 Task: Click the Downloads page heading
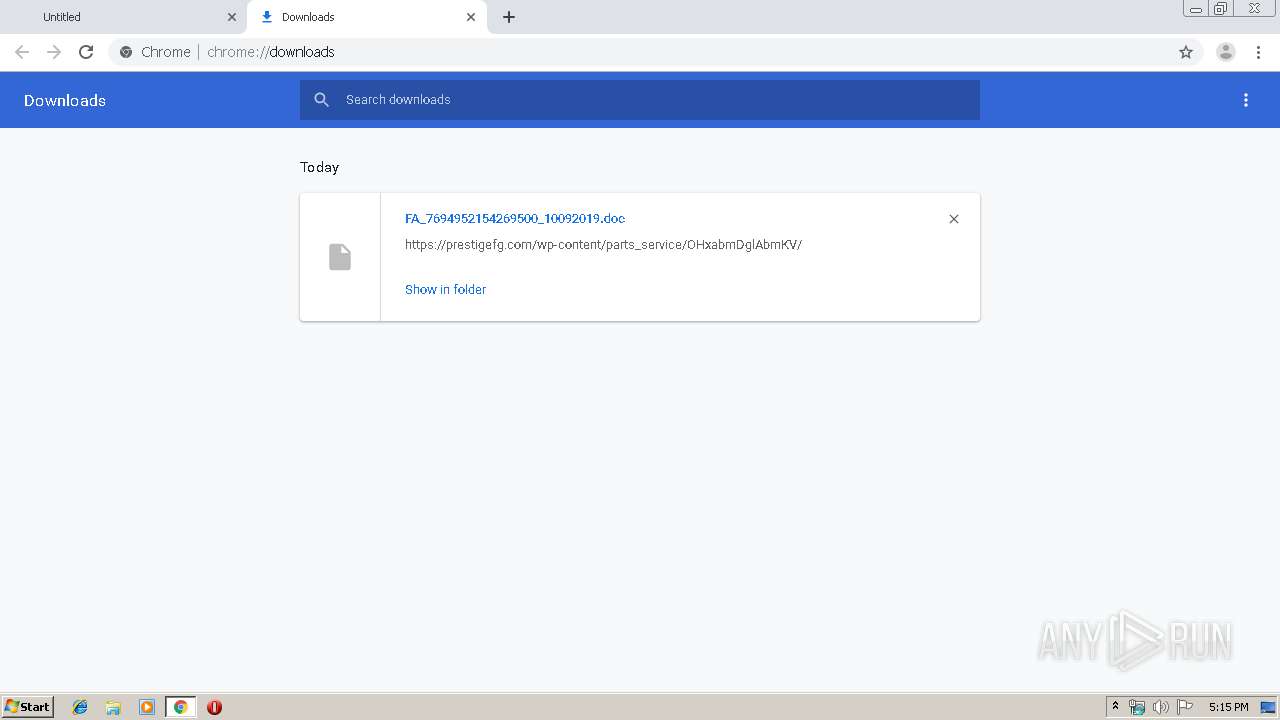(x=65, y=100)
